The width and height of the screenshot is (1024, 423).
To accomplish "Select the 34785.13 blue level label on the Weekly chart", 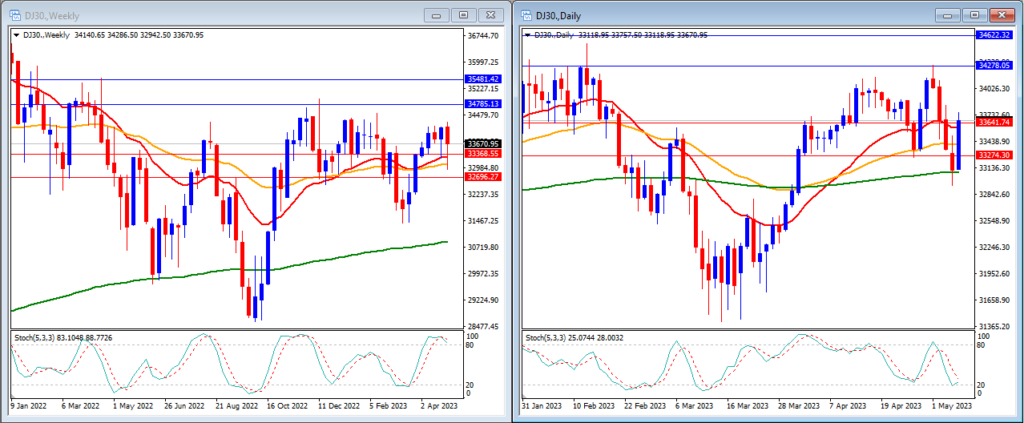I will click(x=483, y=104).
